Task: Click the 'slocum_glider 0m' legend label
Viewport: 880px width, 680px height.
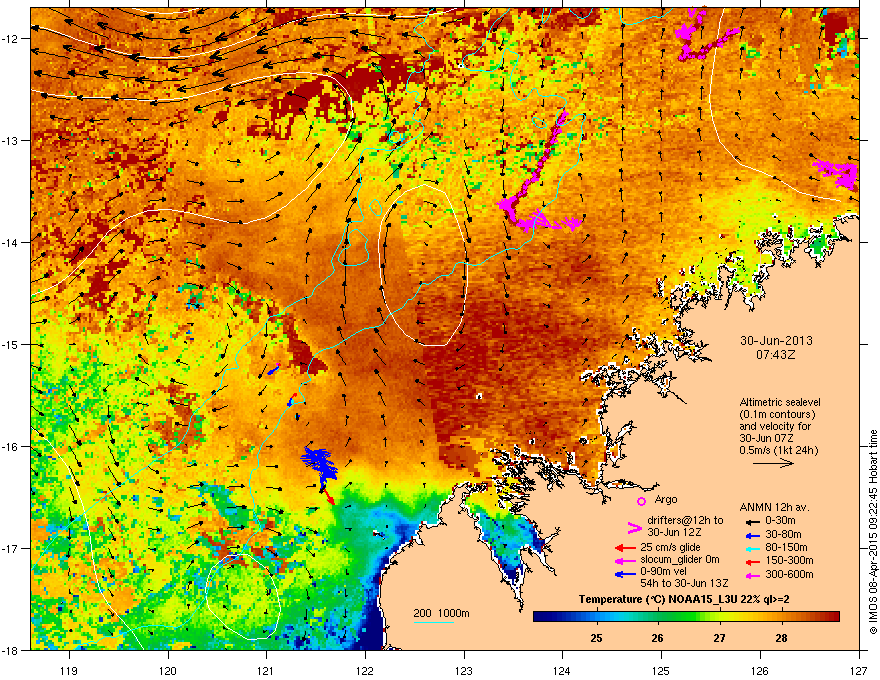Action: point(680,560)
